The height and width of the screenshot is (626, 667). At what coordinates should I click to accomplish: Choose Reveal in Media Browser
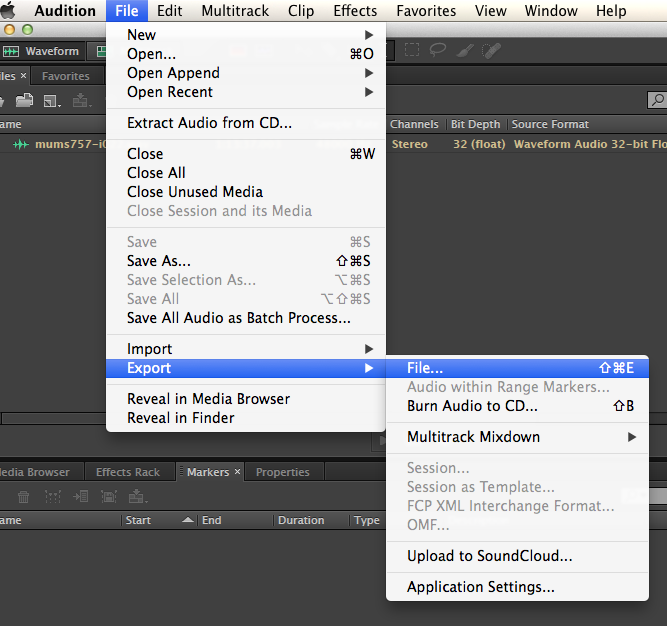(x=246, y=399)
